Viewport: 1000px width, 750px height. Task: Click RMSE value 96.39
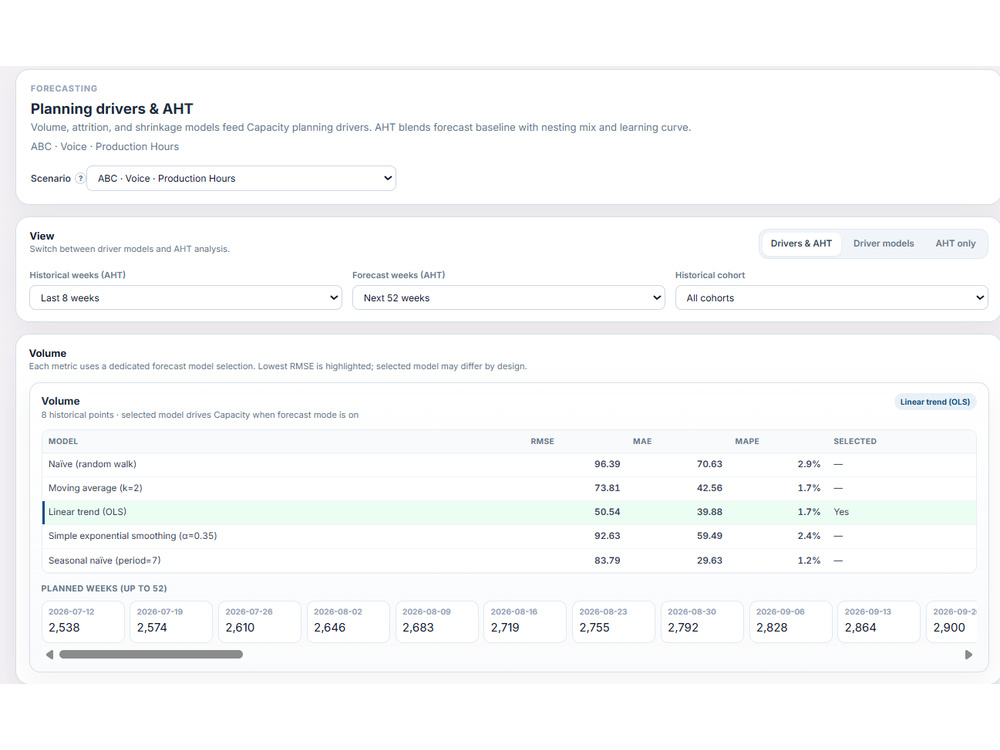click(x=607, y=464)
